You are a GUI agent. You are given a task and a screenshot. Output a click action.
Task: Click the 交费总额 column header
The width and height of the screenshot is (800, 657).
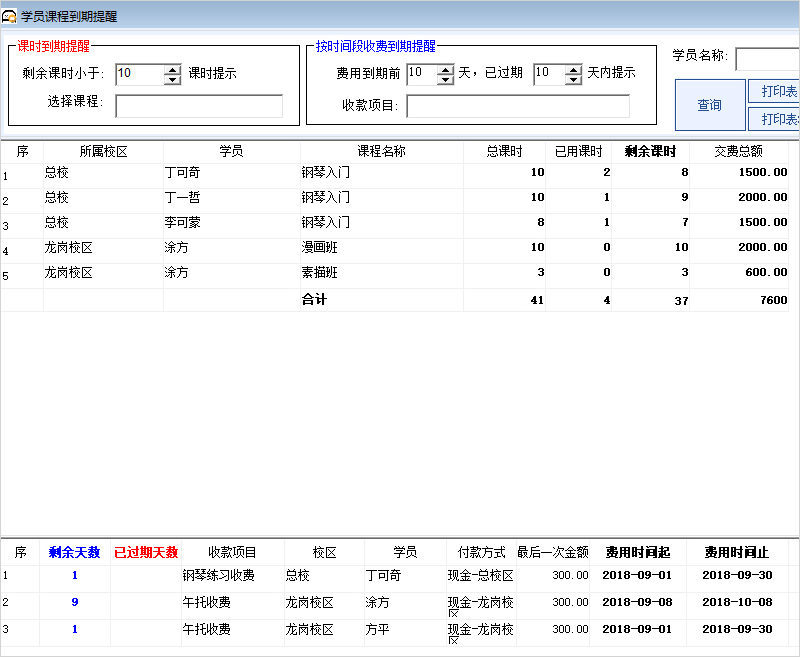(739, 151)
